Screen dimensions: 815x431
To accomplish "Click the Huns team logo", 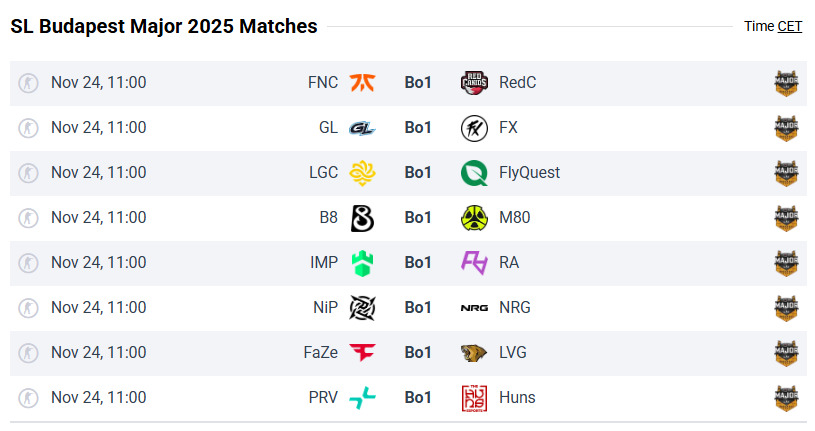I will [x=474, y=398].
